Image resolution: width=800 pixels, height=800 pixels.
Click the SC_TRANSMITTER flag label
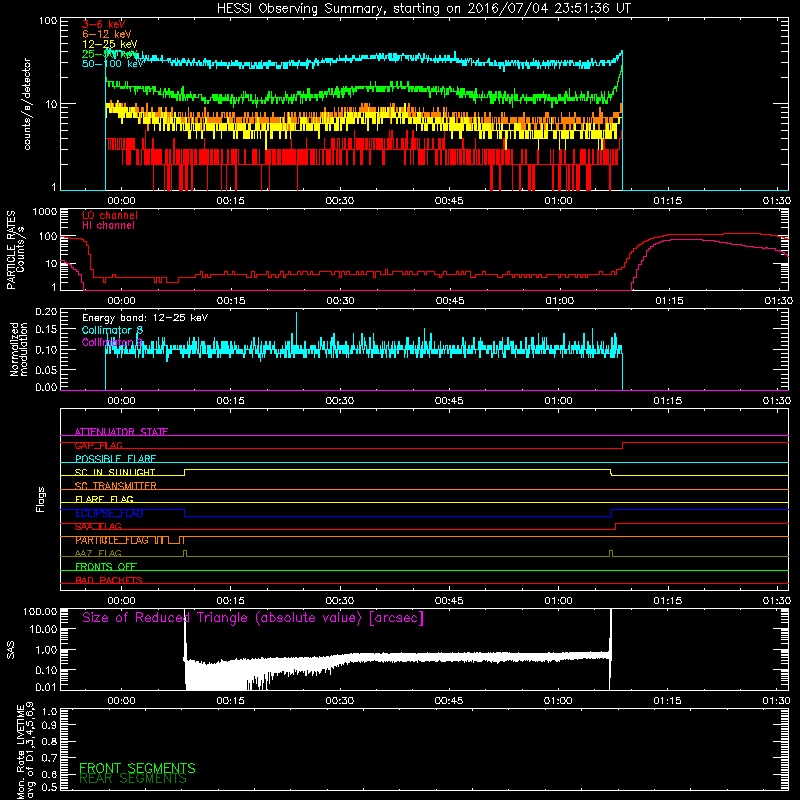pyautogui.click(x=115, y=486)
